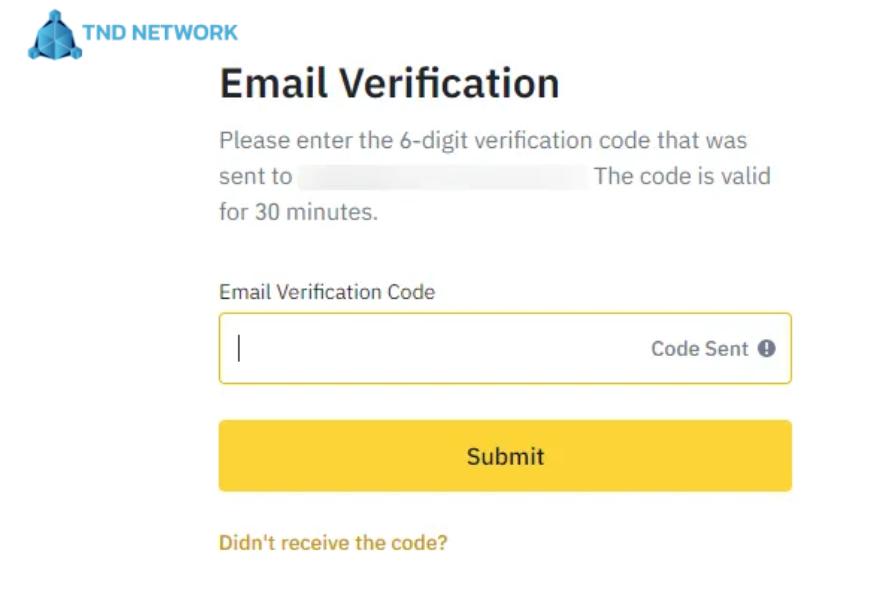Click the TND NETWORK brand text
The height and width of the screenshot is (610, 869).
161,33
